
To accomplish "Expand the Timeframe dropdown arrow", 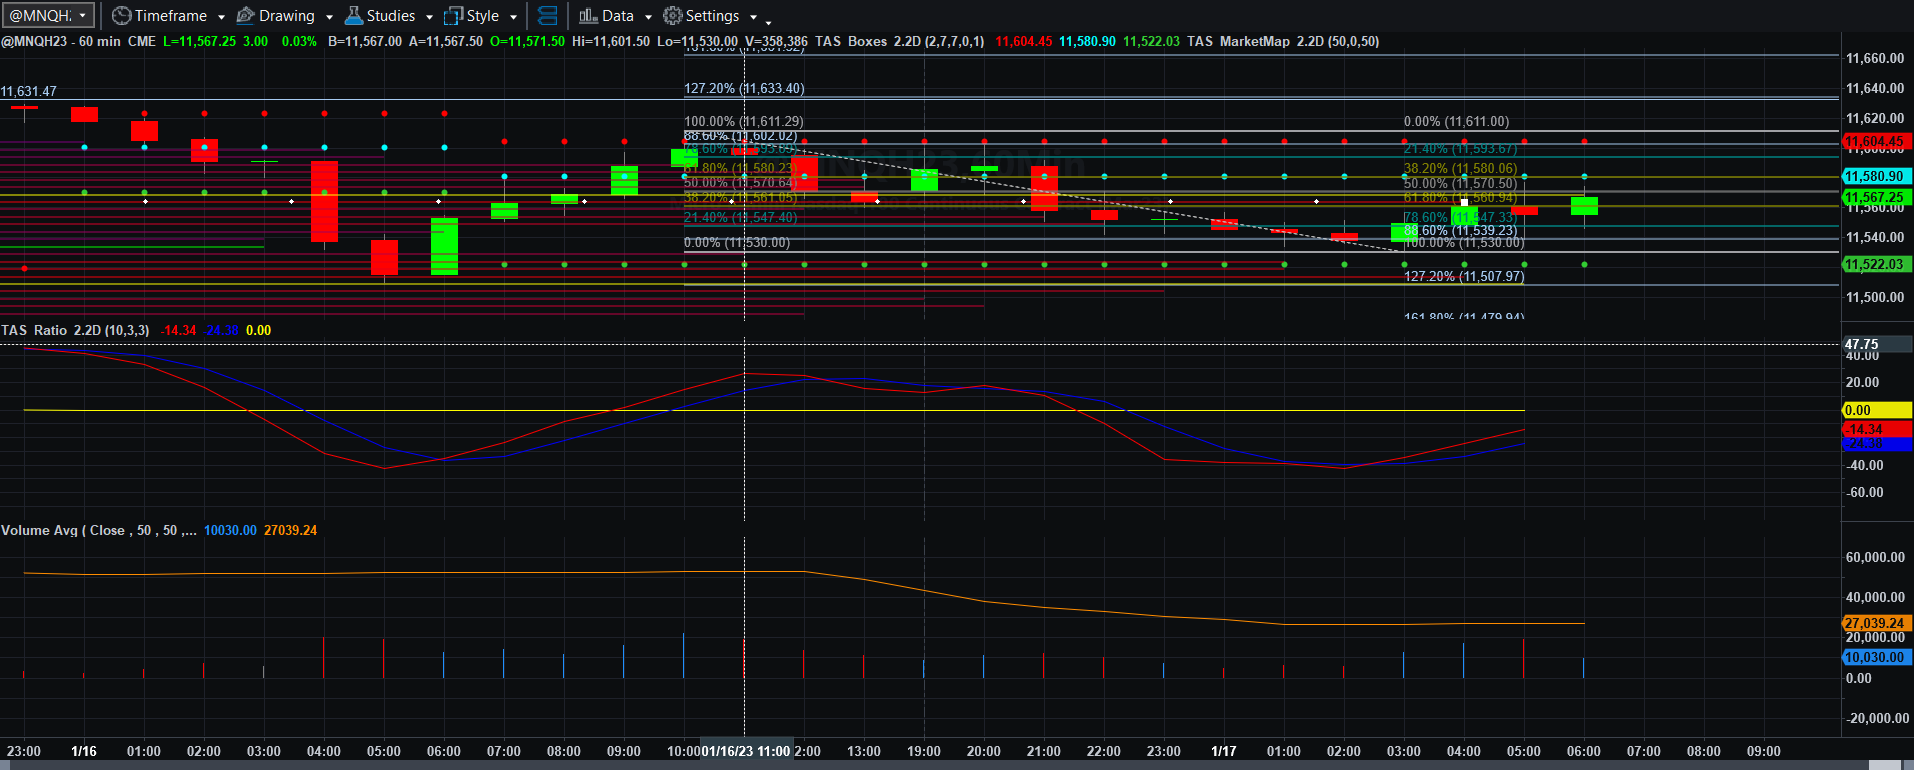I will coord(221,17).
